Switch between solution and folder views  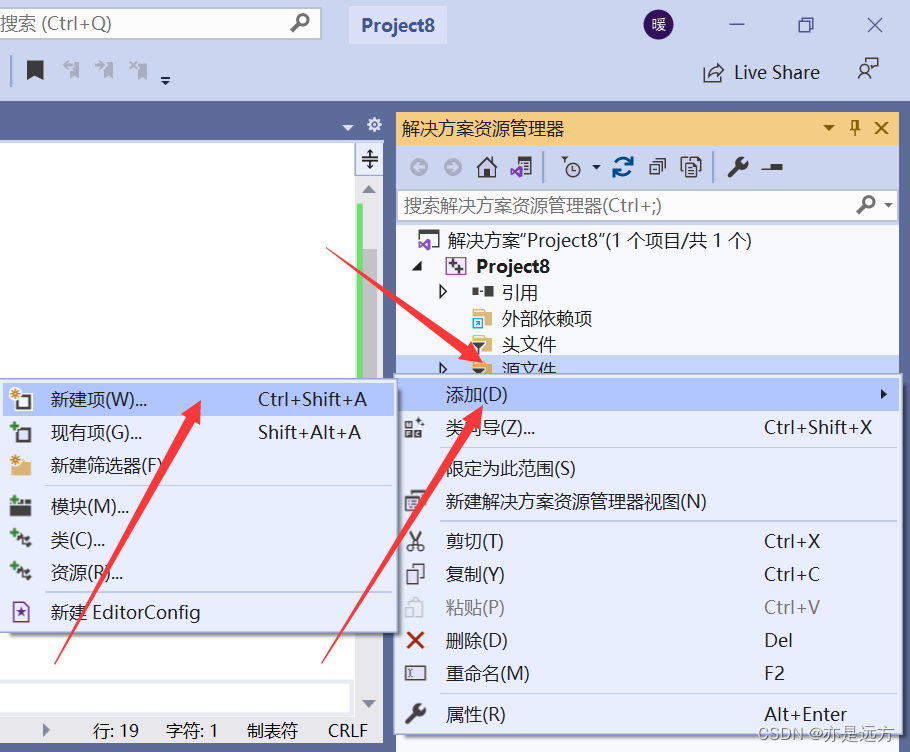(521, 167)
